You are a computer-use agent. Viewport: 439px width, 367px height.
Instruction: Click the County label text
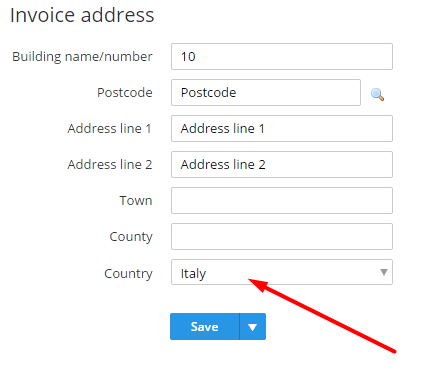[x=131, y=237]
